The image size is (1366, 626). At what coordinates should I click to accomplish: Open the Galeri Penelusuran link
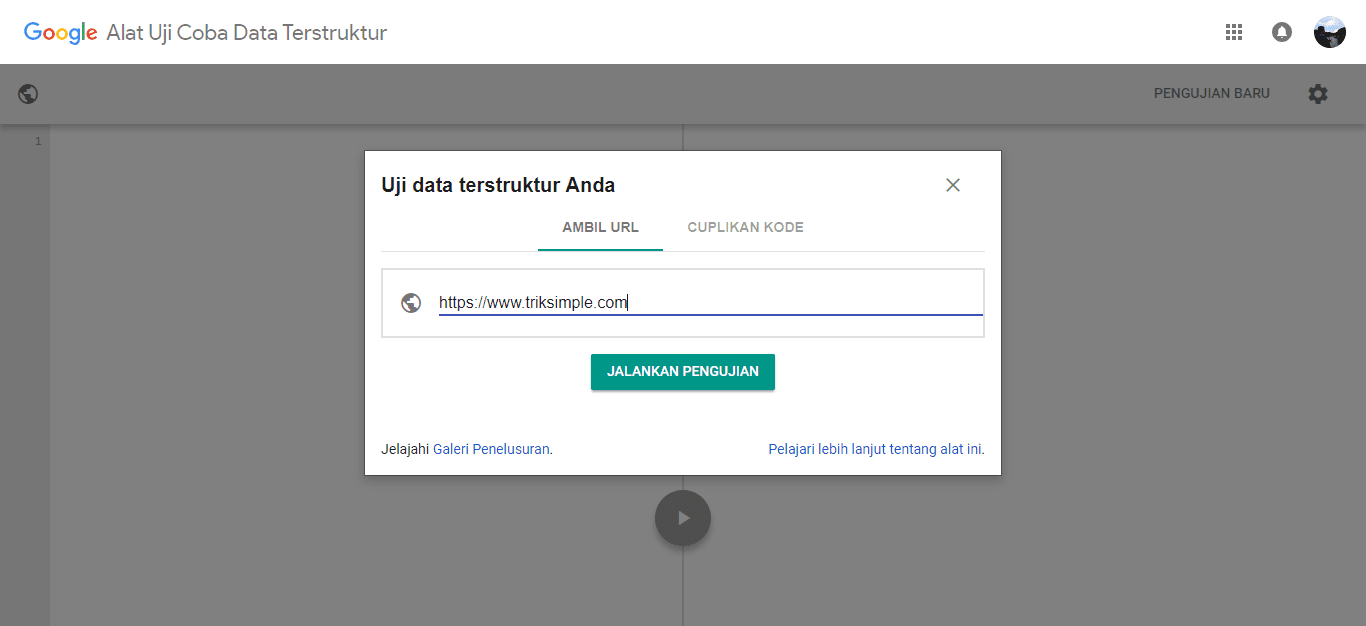[x=491, y=449]
